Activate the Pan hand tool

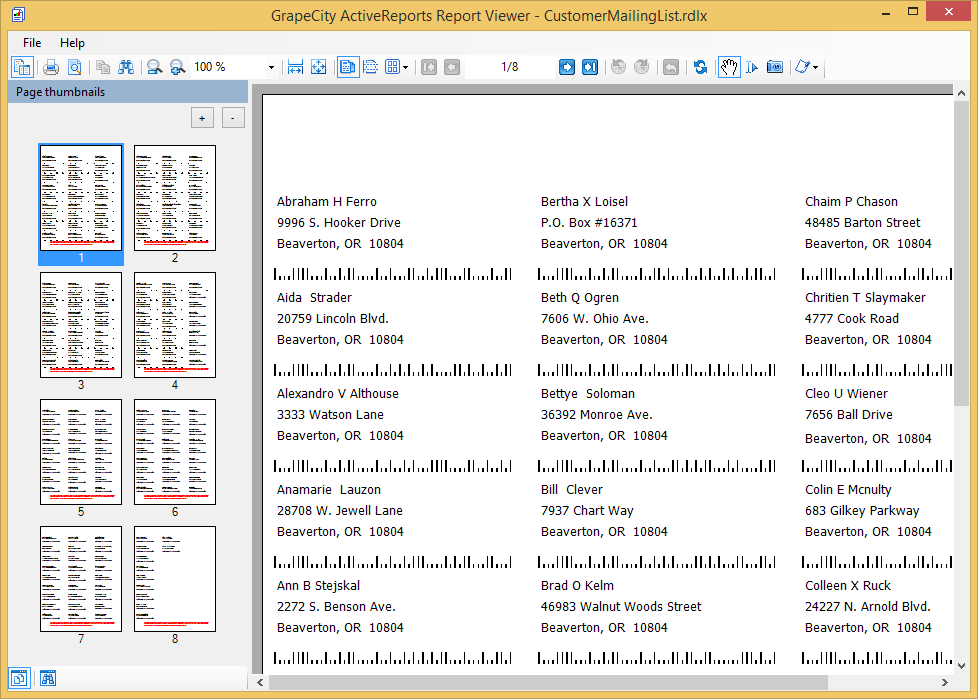729,67
